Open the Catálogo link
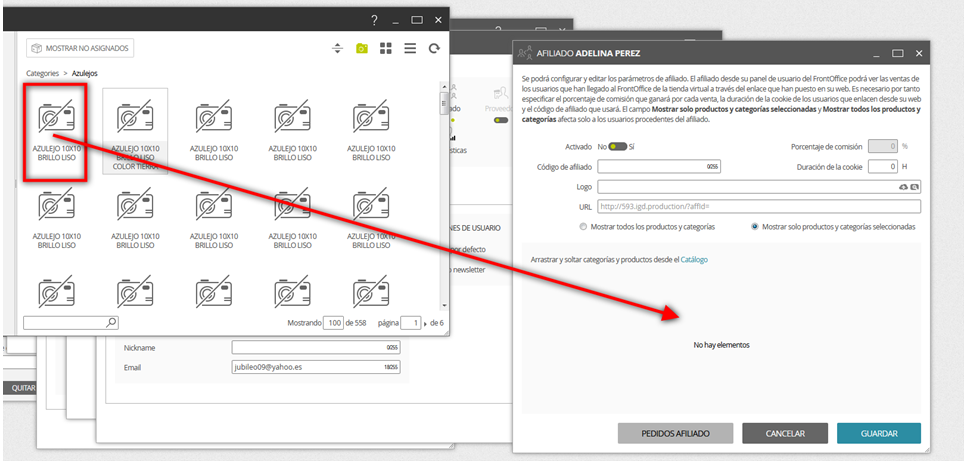The image size is (965, 468). point(694,260)
